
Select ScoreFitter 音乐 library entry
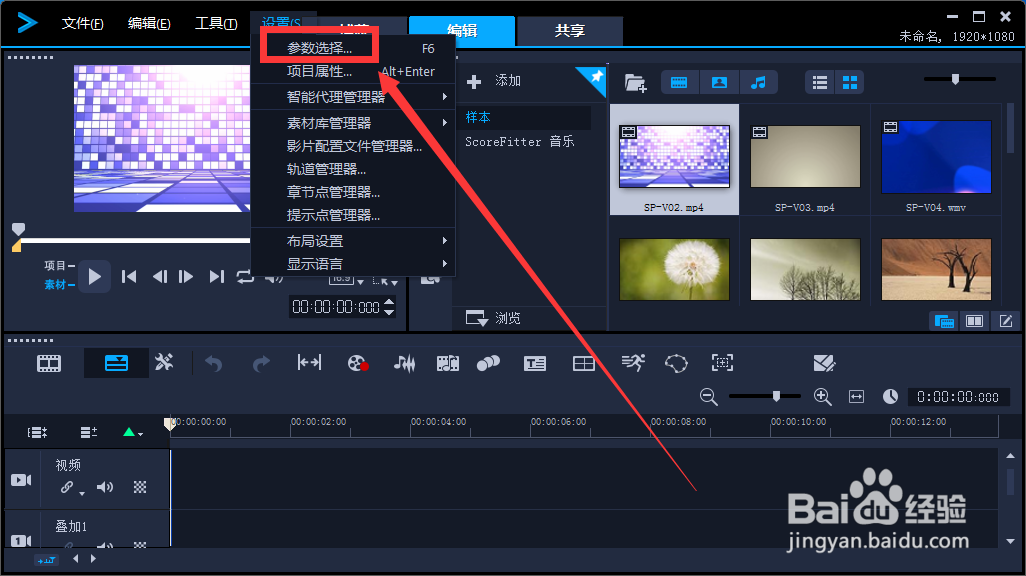(x=520, y=141)
